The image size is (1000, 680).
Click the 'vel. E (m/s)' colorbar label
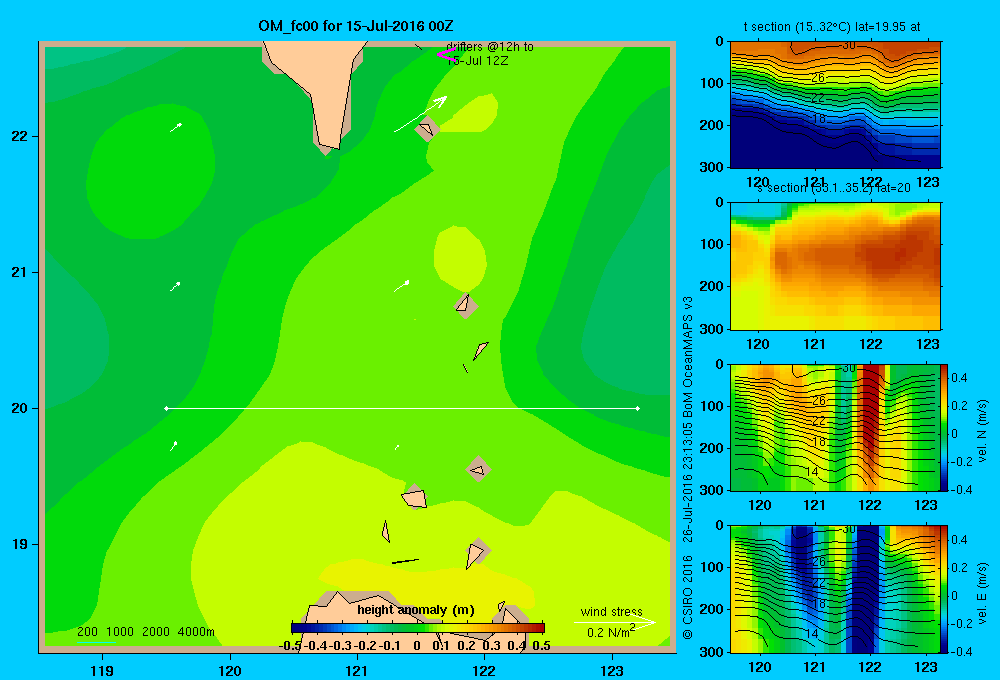[x=982, y=593]
